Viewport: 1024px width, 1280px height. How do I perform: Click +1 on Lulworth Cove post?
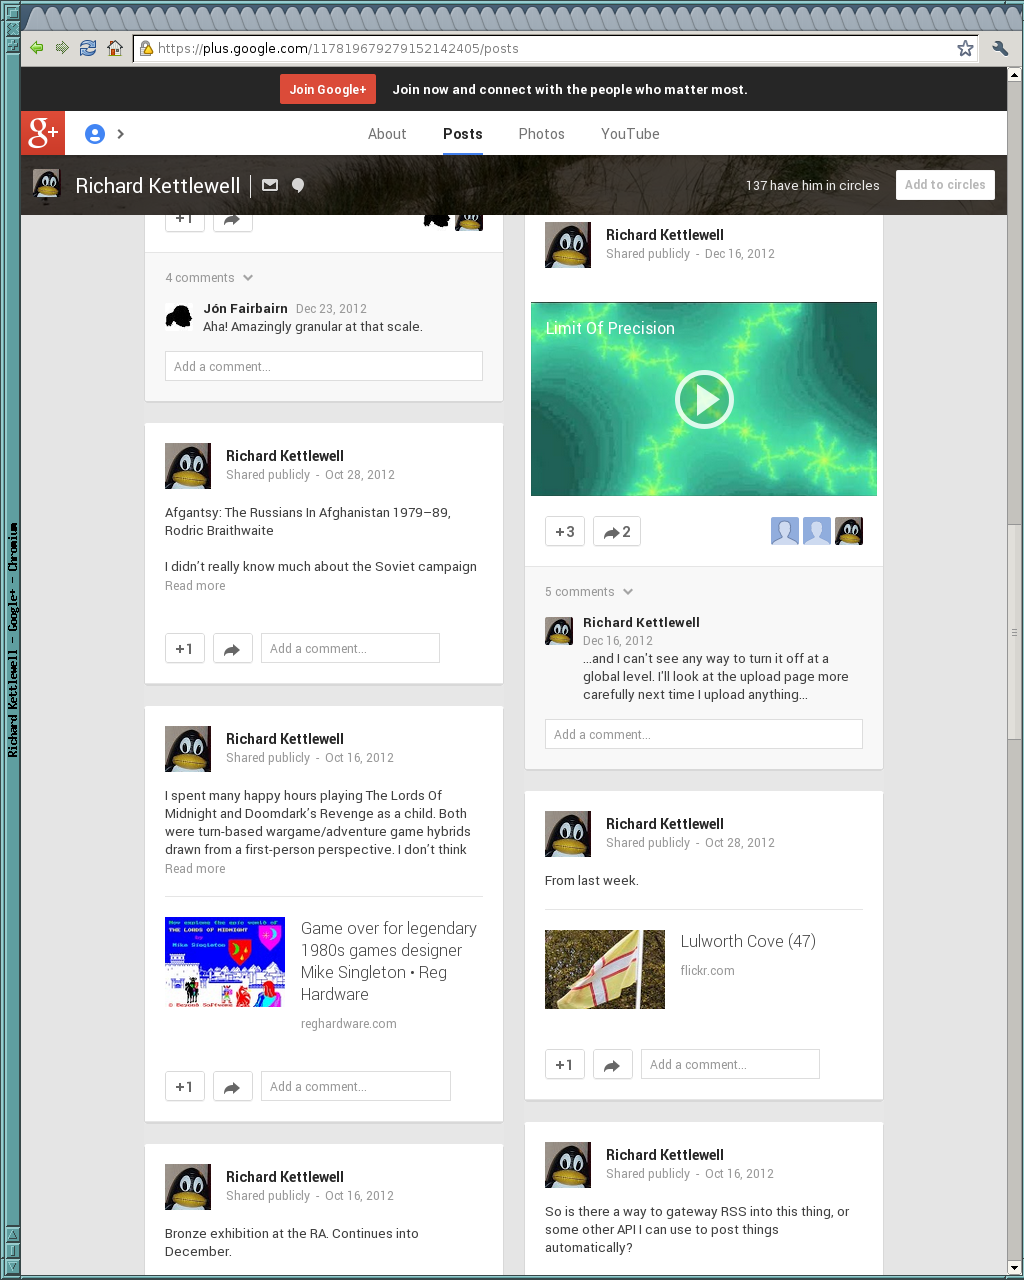pyautogui.click(x=565, y=1065)
